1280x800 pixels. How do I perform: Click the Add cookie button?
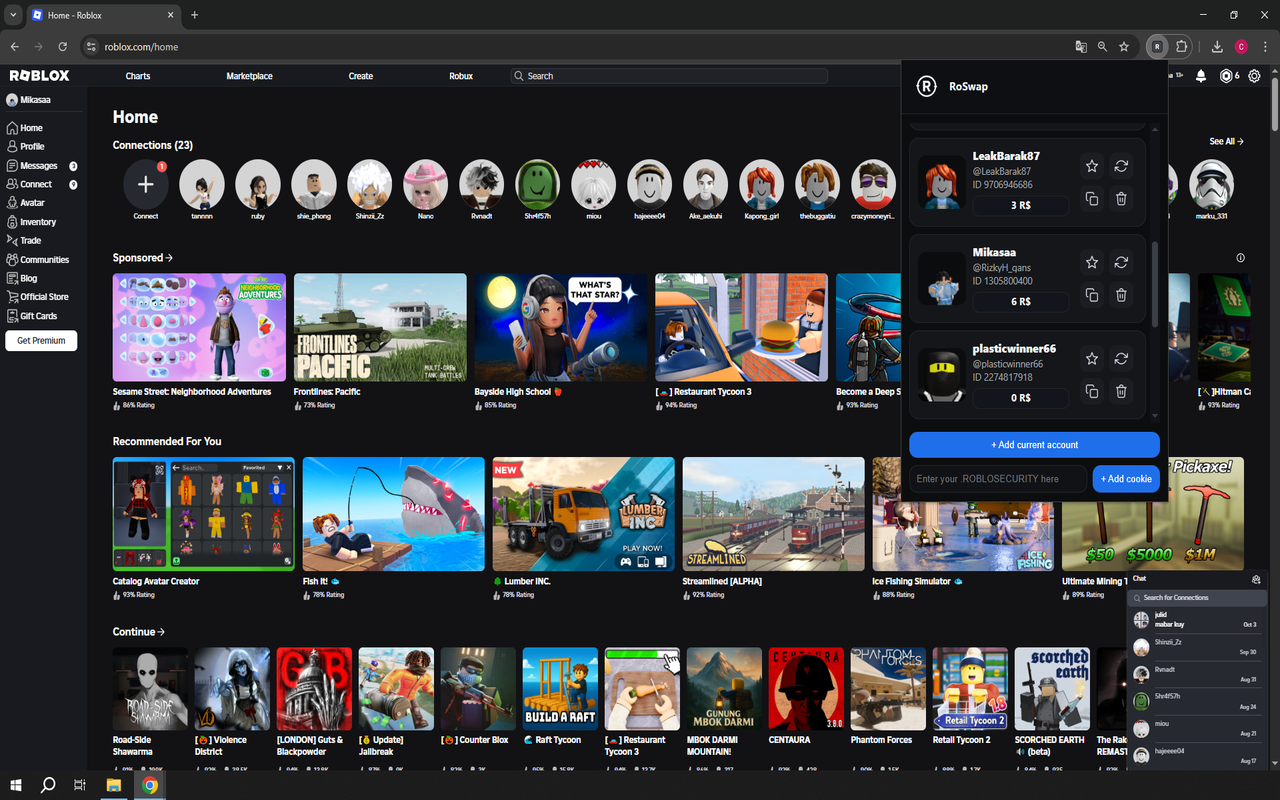click(x=1126, y=479)
